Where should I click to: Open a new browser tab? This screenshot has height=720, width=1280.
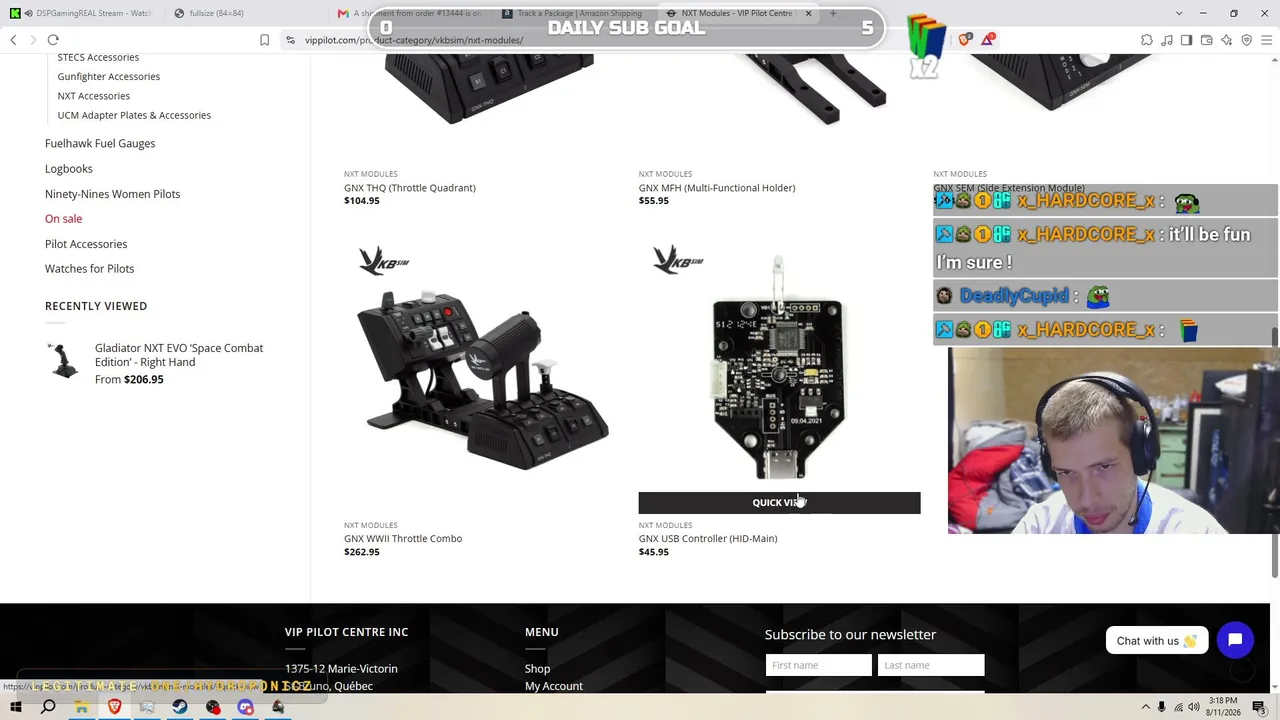[834, 13]
